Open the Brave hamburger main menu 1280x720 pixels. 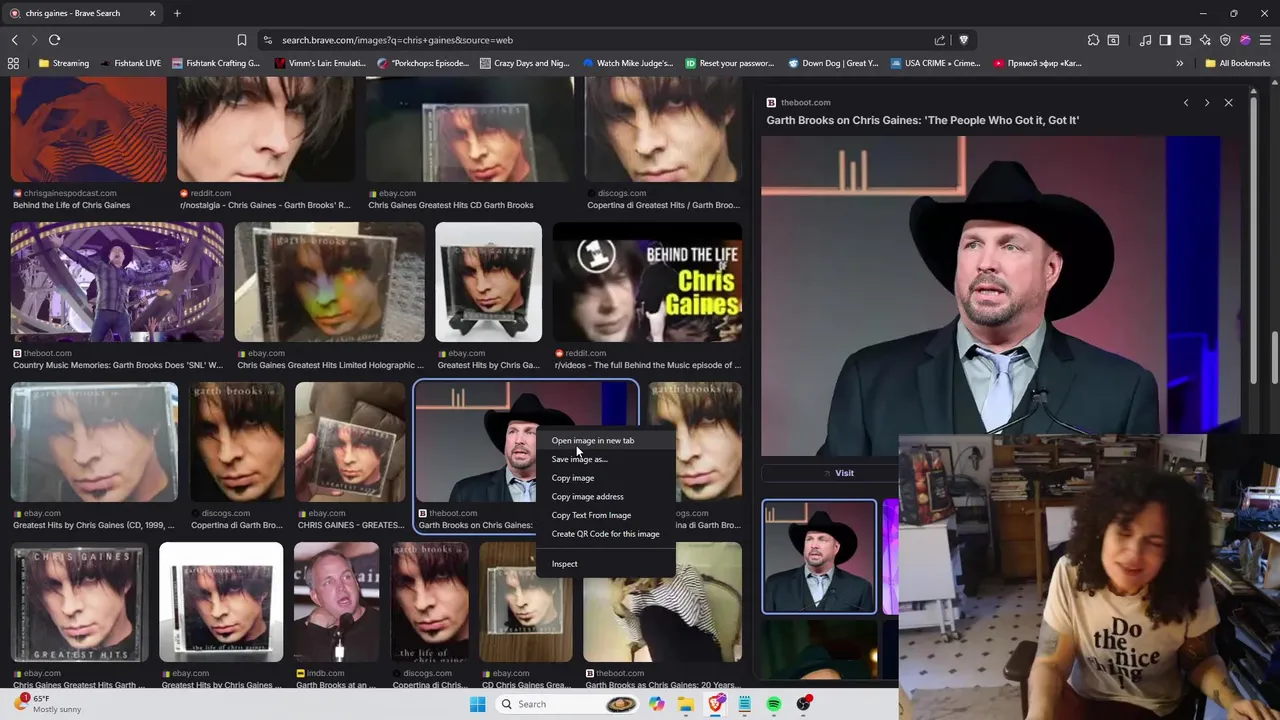click(x=1265, y=40)
